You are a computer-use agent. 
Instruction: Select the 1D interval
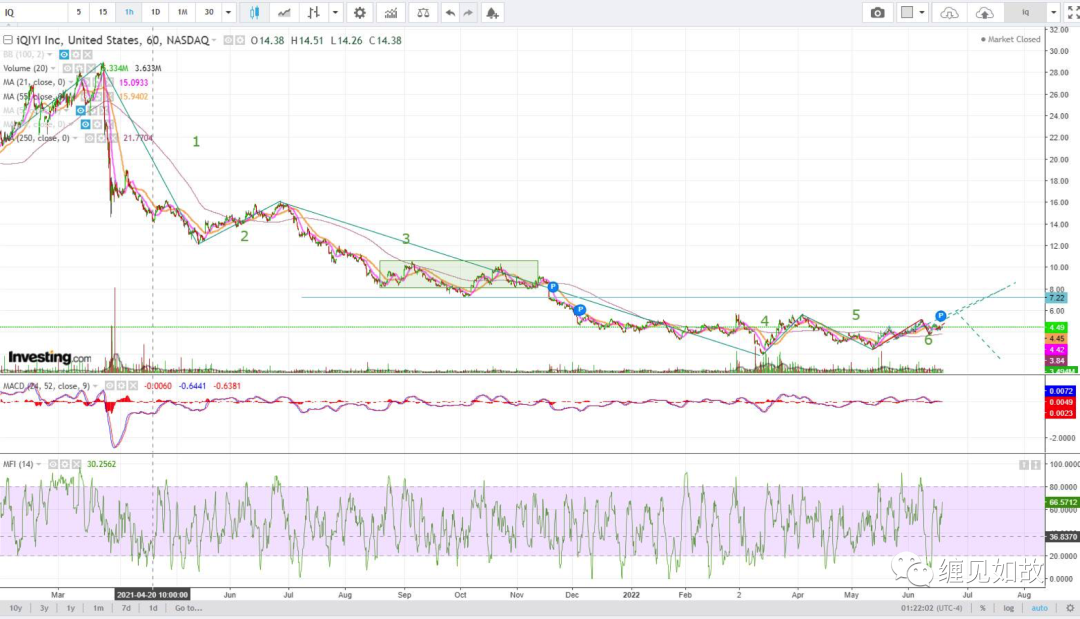pyautogui.click(x=156, y=12)
